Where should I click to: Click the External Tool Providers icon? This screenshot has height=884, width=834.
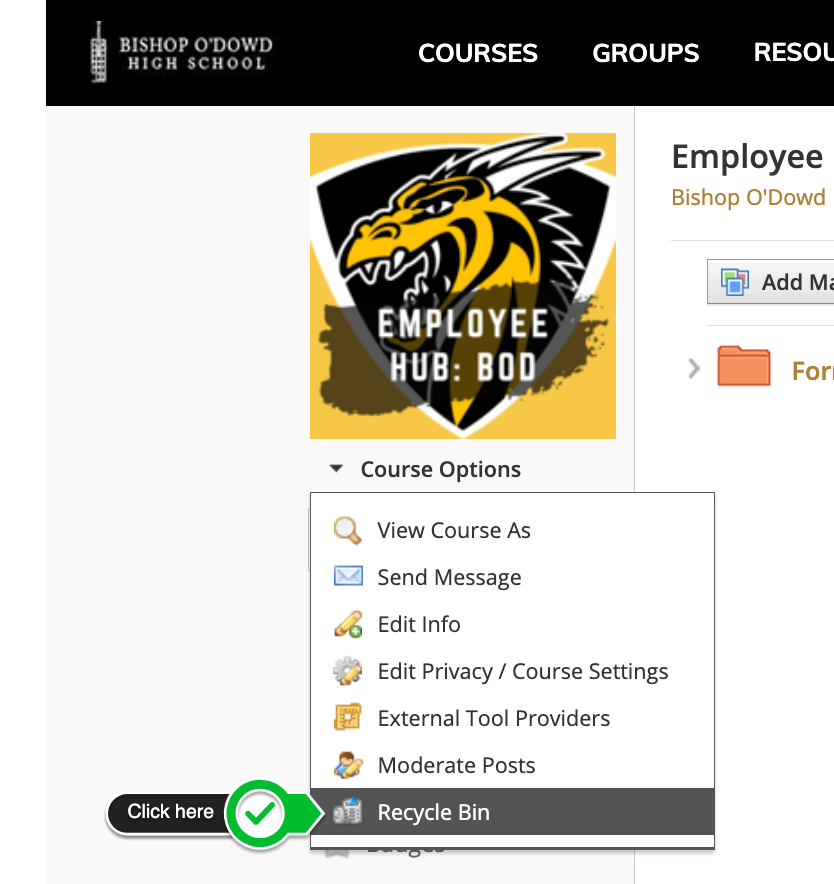(x=348, y=718)
